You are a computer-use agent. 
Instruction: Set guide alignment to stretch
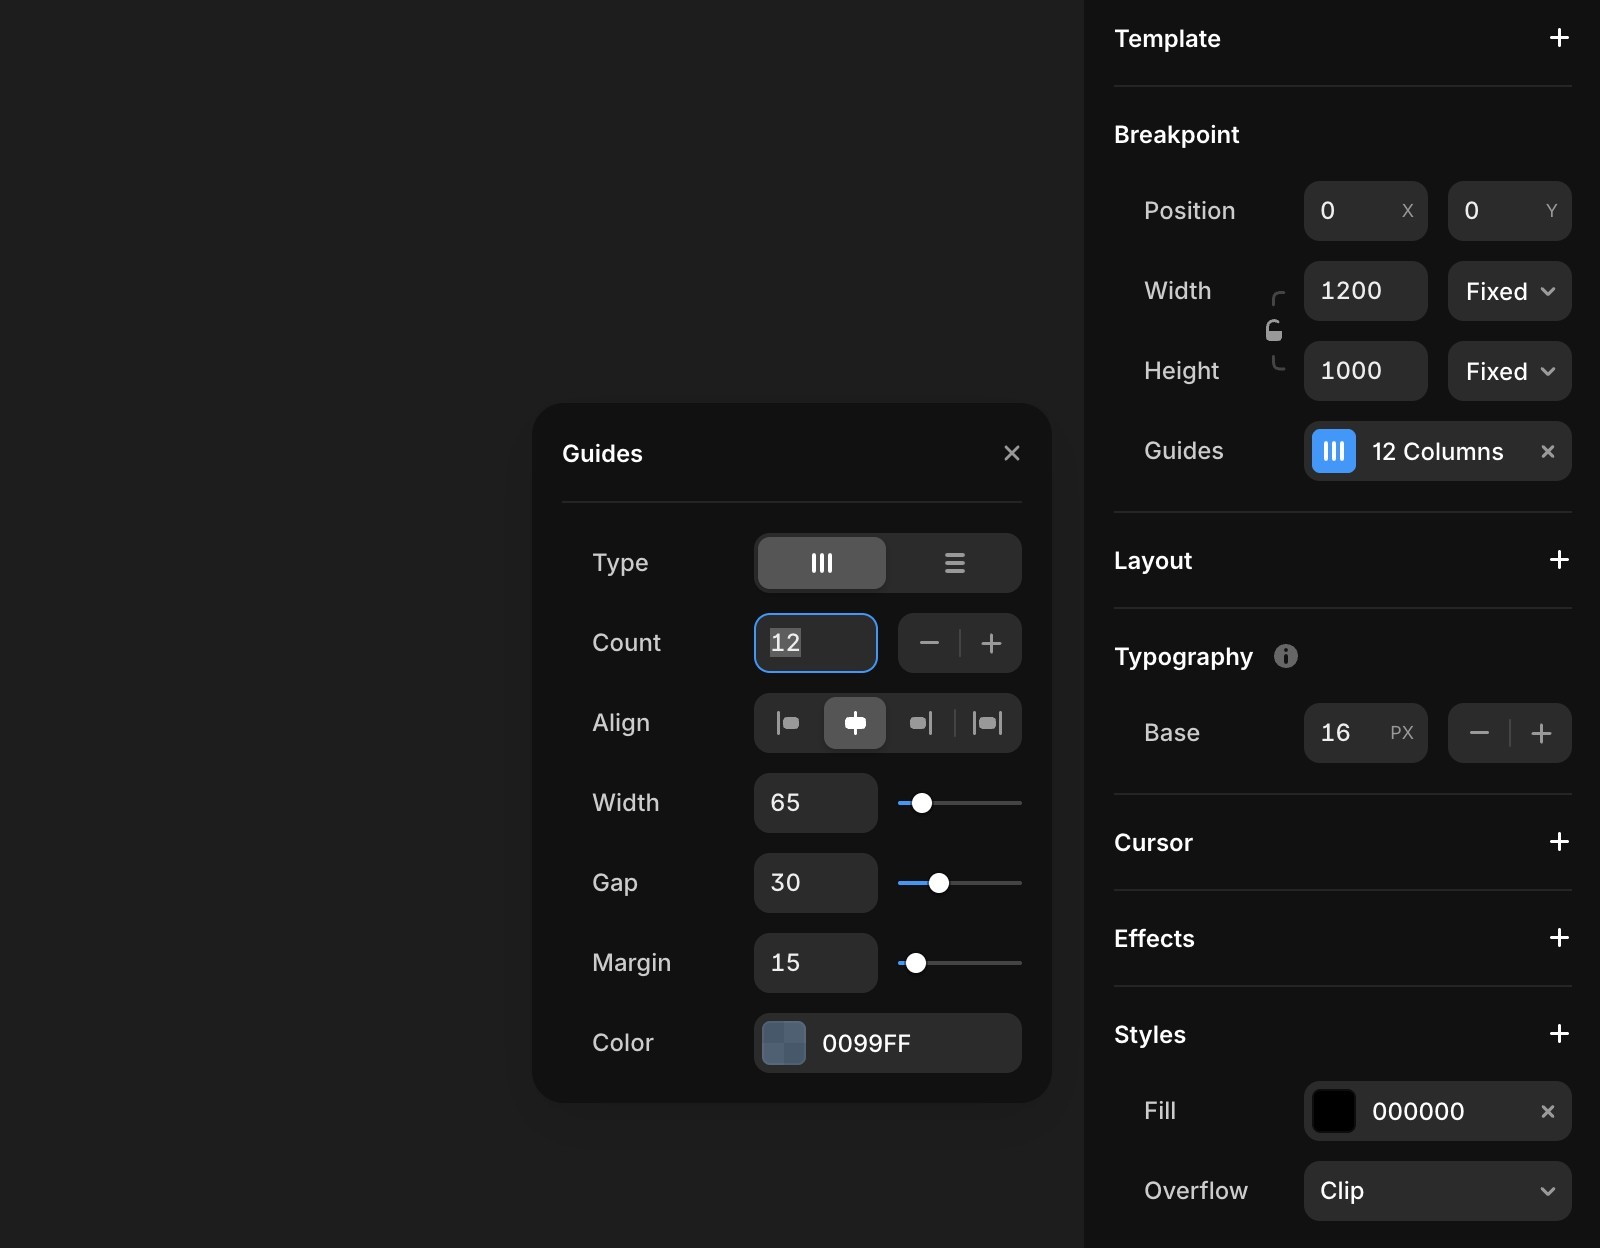(988, 723)
